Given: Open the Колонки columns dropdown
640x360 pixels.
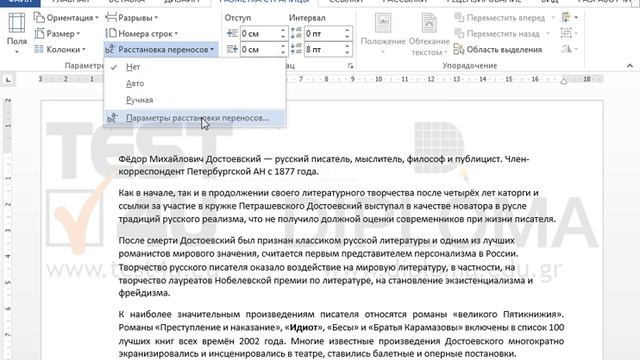Looking at the screenshot, I should (60, 49).
